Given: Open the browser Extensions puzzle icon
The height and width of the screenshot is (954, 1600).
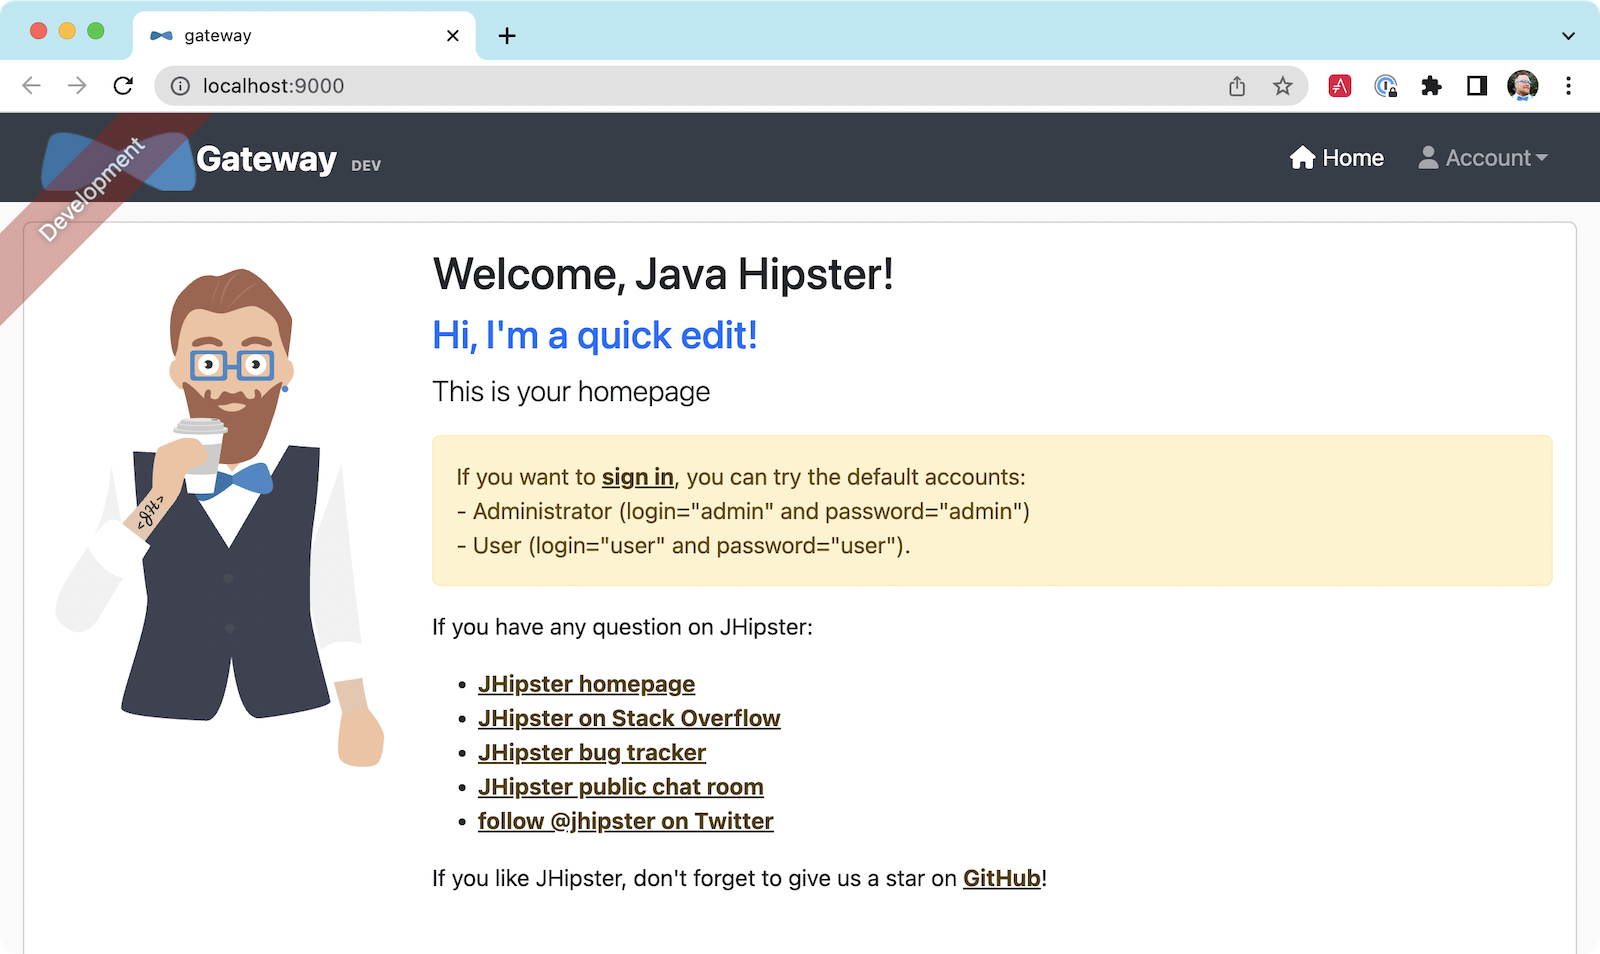Looking at the screenshot, I should [x=1431, y=86].
